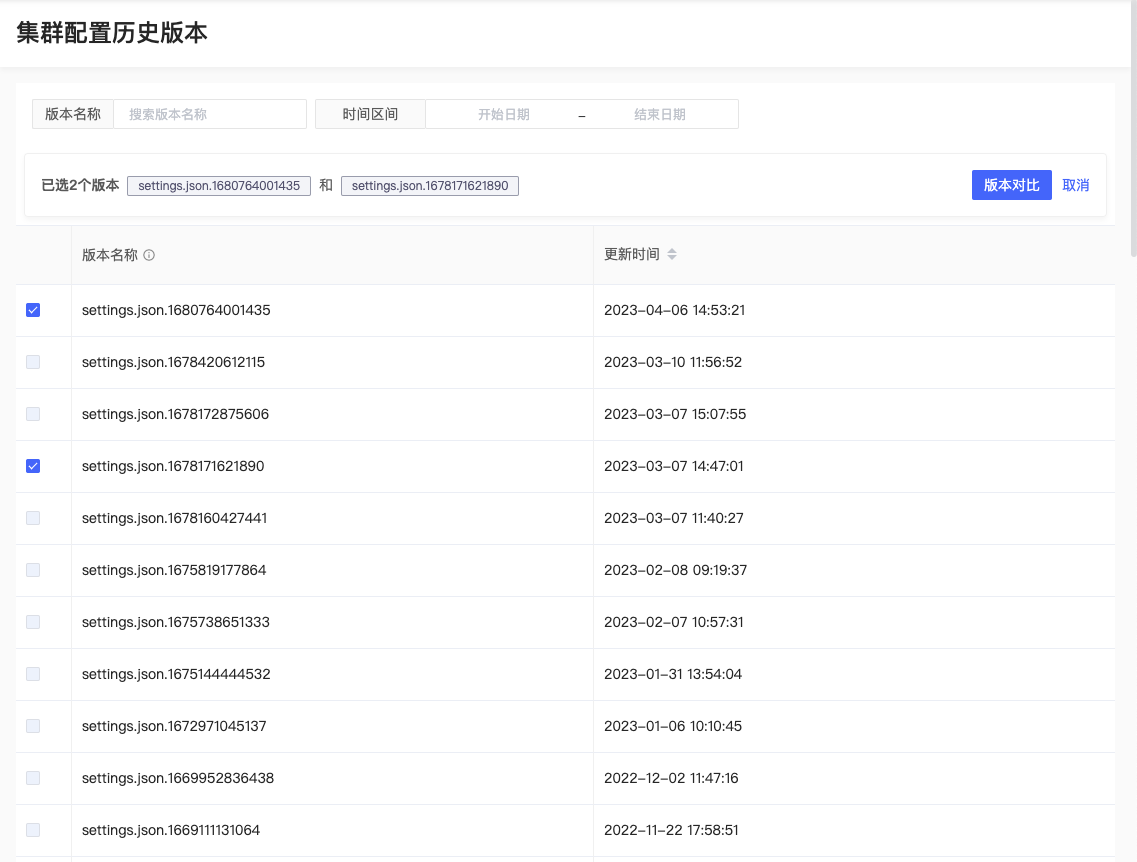Click timestamp 2023-02-07 10:57:31
The height and width of the screenshot is (862, 1137).
pos(674,622)
